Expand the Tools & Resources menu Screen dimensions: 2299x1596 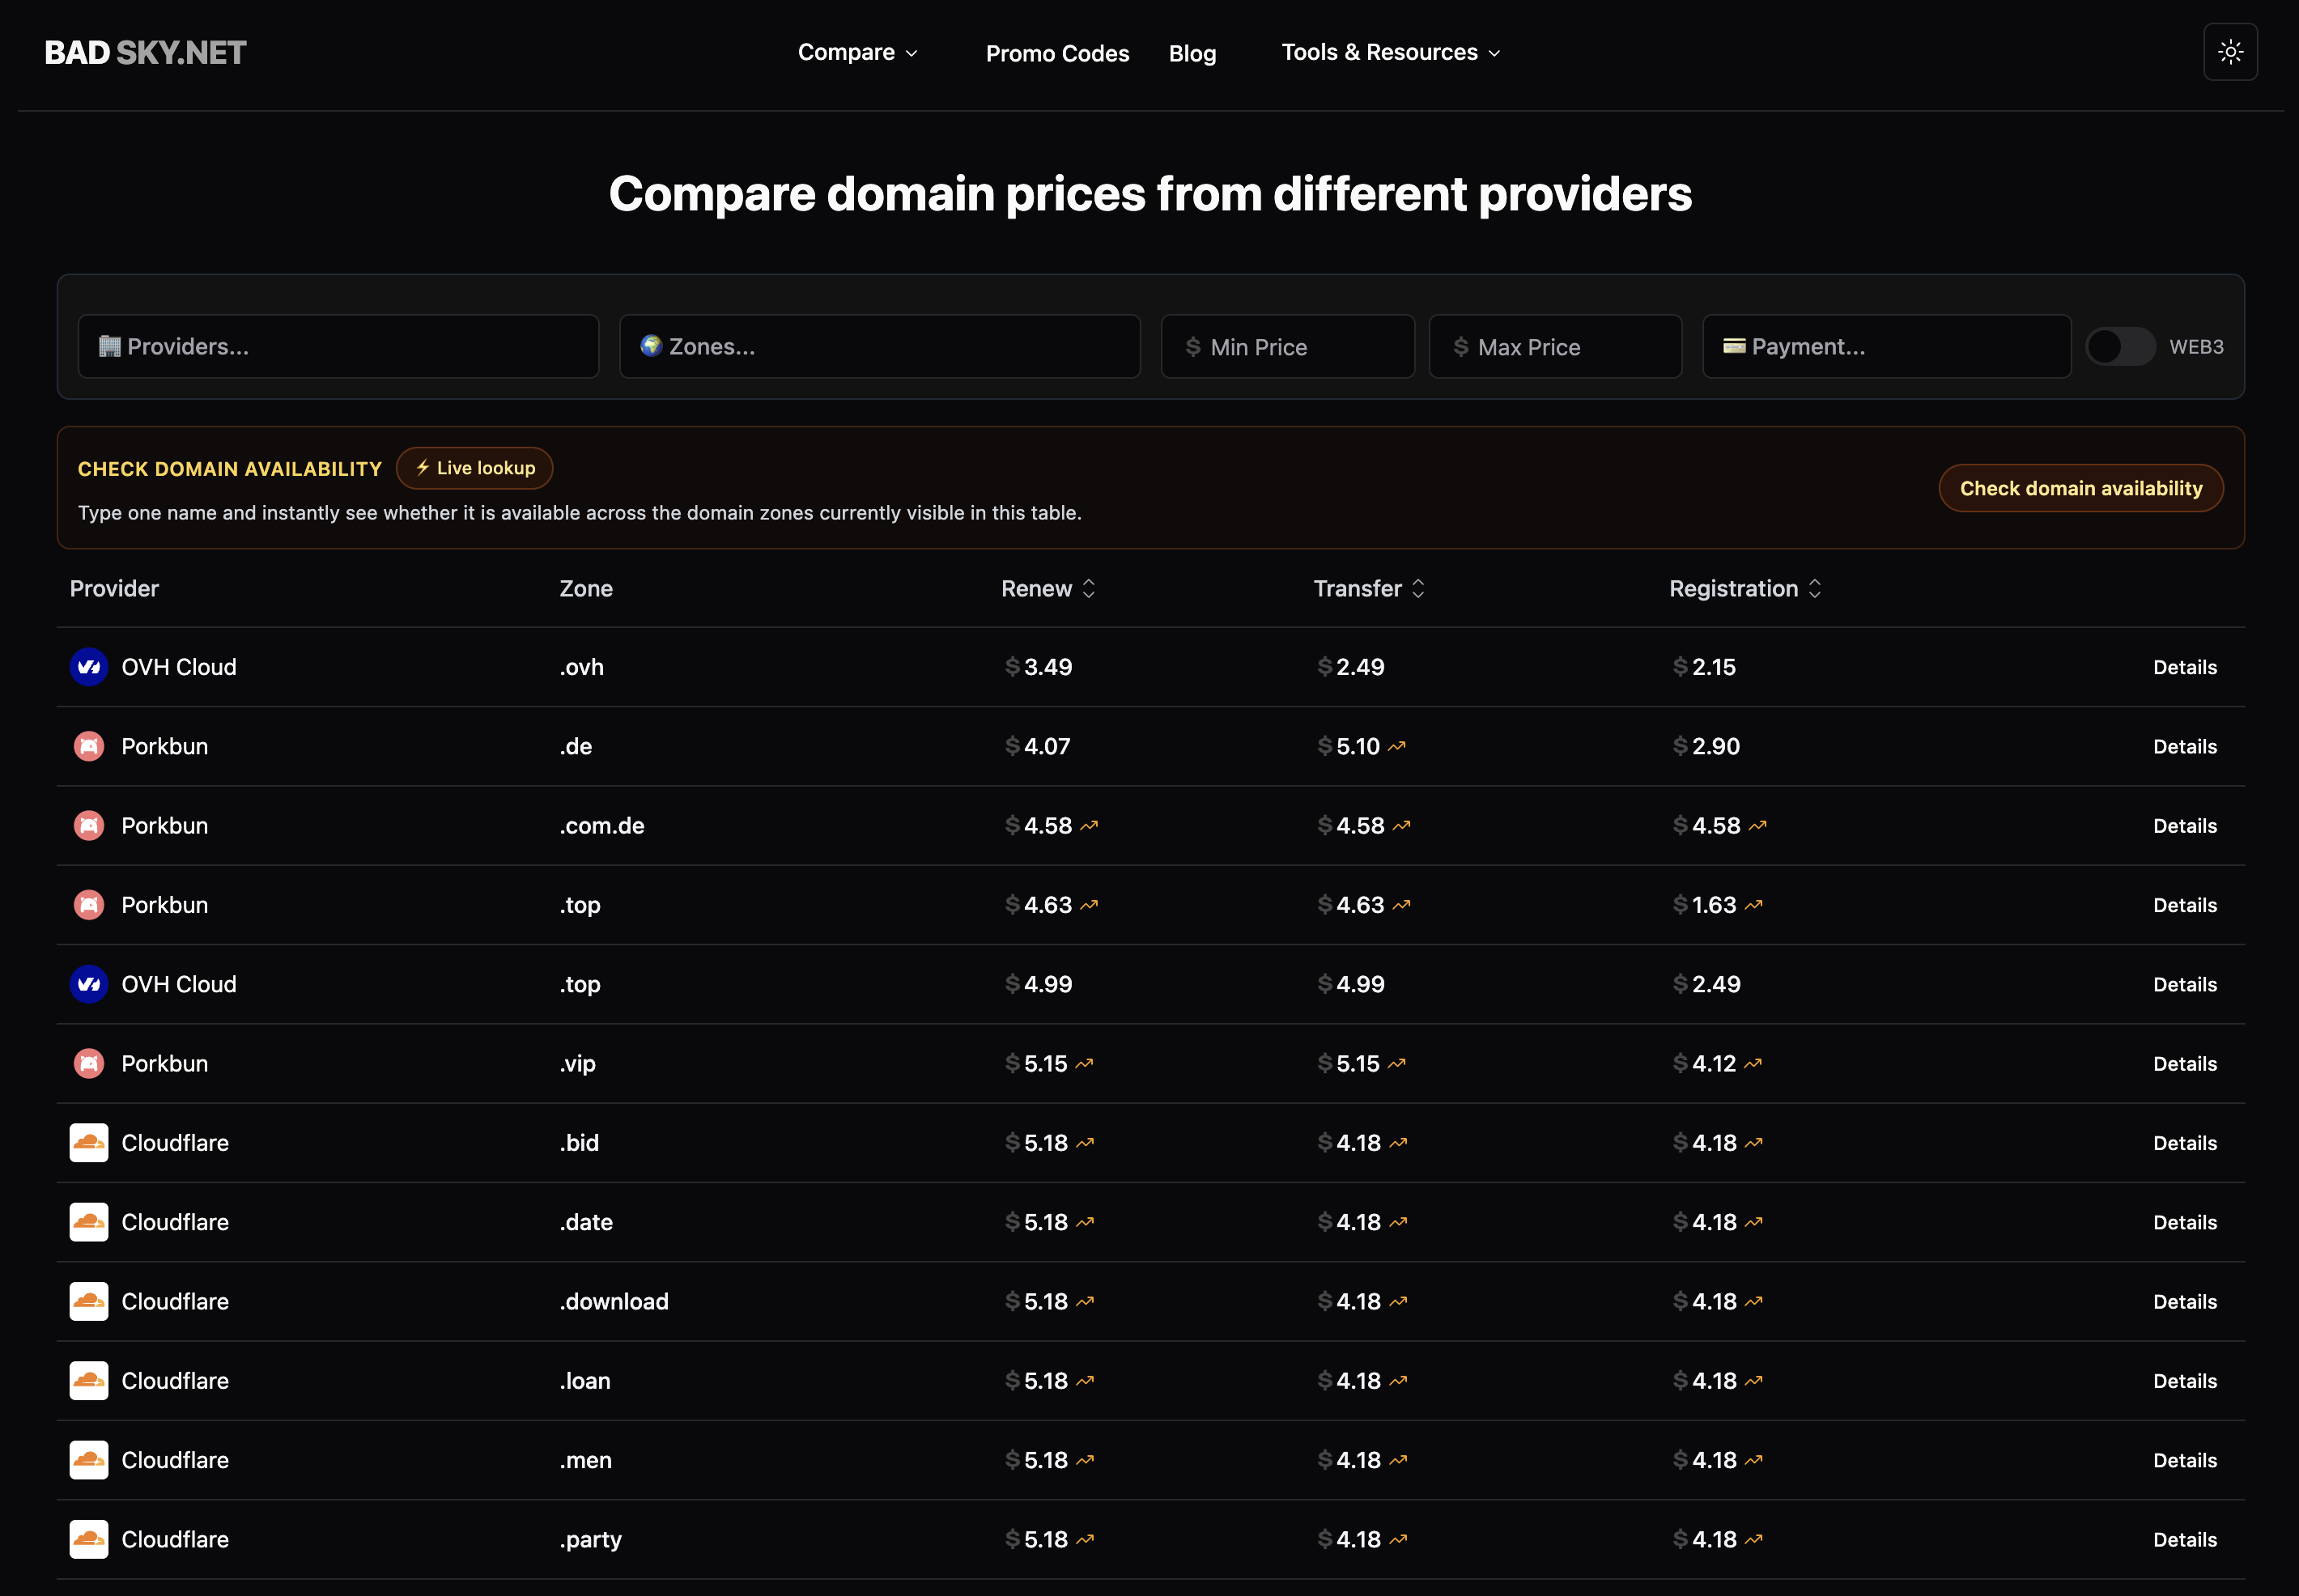point(1390,52)
